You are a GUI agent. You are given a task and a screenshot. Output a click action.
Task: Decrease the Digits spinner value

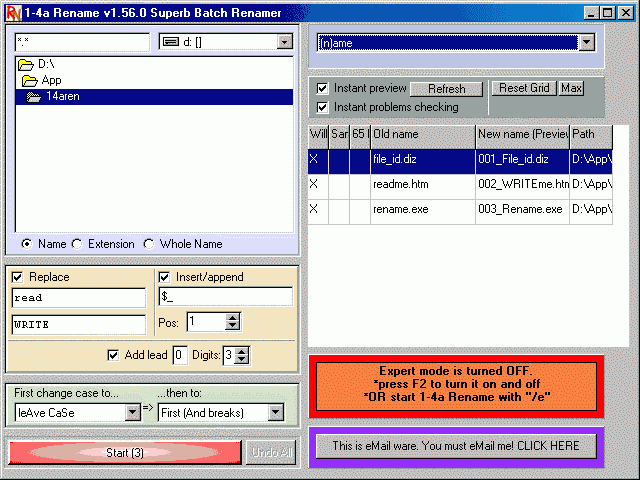pyautogui.click(x=242, y=359)
